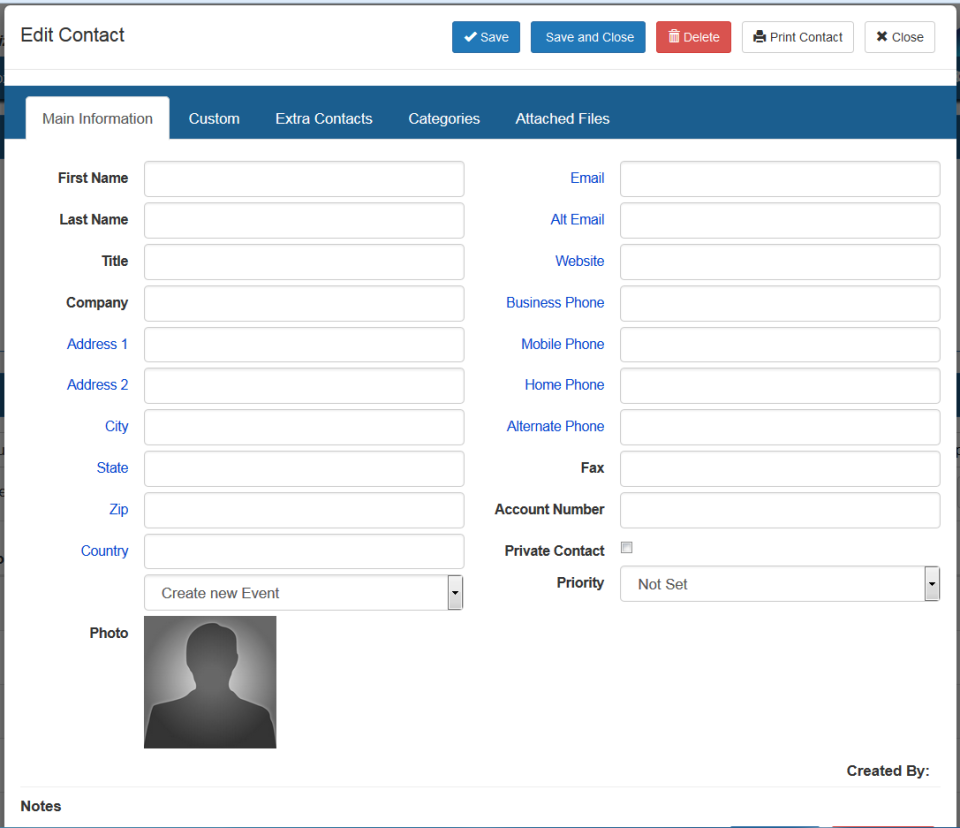The width and height of the screenshot is (960, 828).
Task: View the Attached Files tab
Action: [562, 117]
